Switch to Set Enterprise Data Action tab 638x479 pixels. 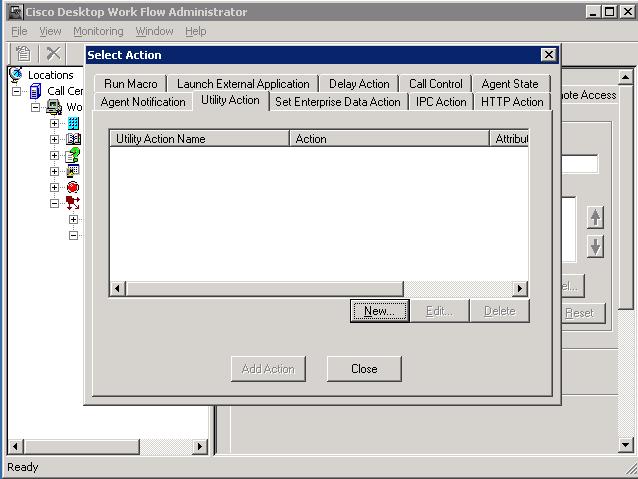338,102
